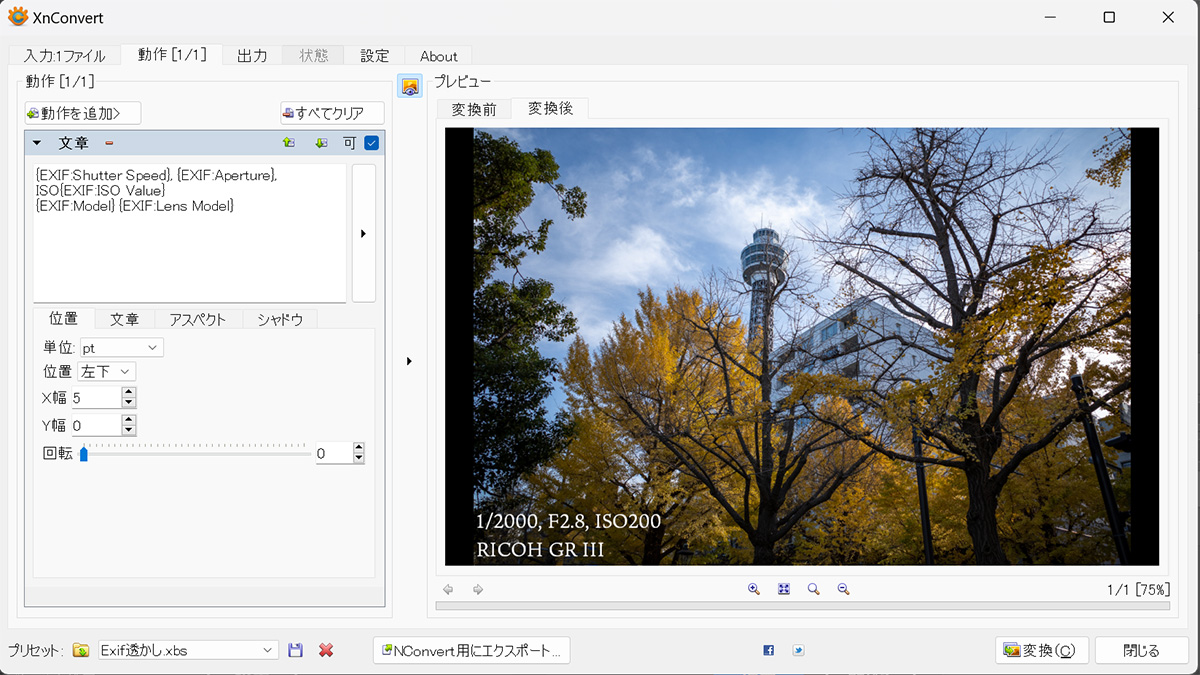Click the zoom in magnifier icon

point(754,590)
